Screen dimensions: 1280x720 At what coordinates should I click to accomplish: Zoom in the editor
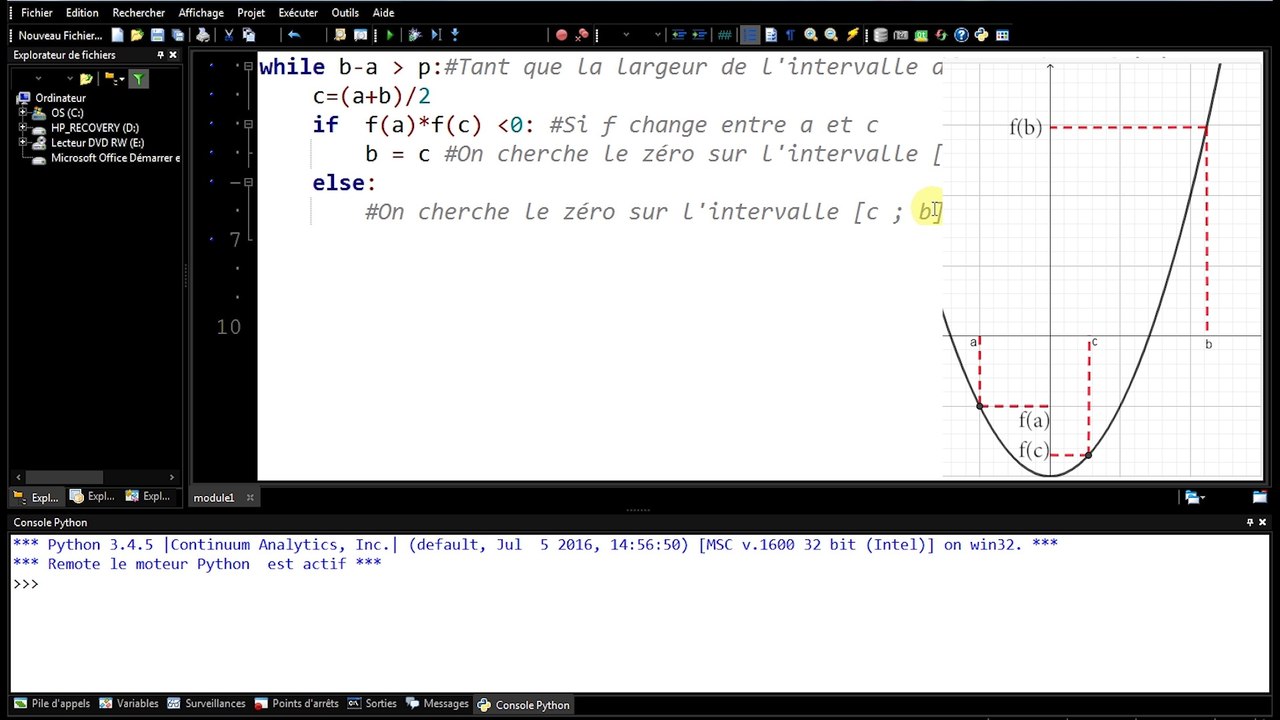[x=811, y=35]
